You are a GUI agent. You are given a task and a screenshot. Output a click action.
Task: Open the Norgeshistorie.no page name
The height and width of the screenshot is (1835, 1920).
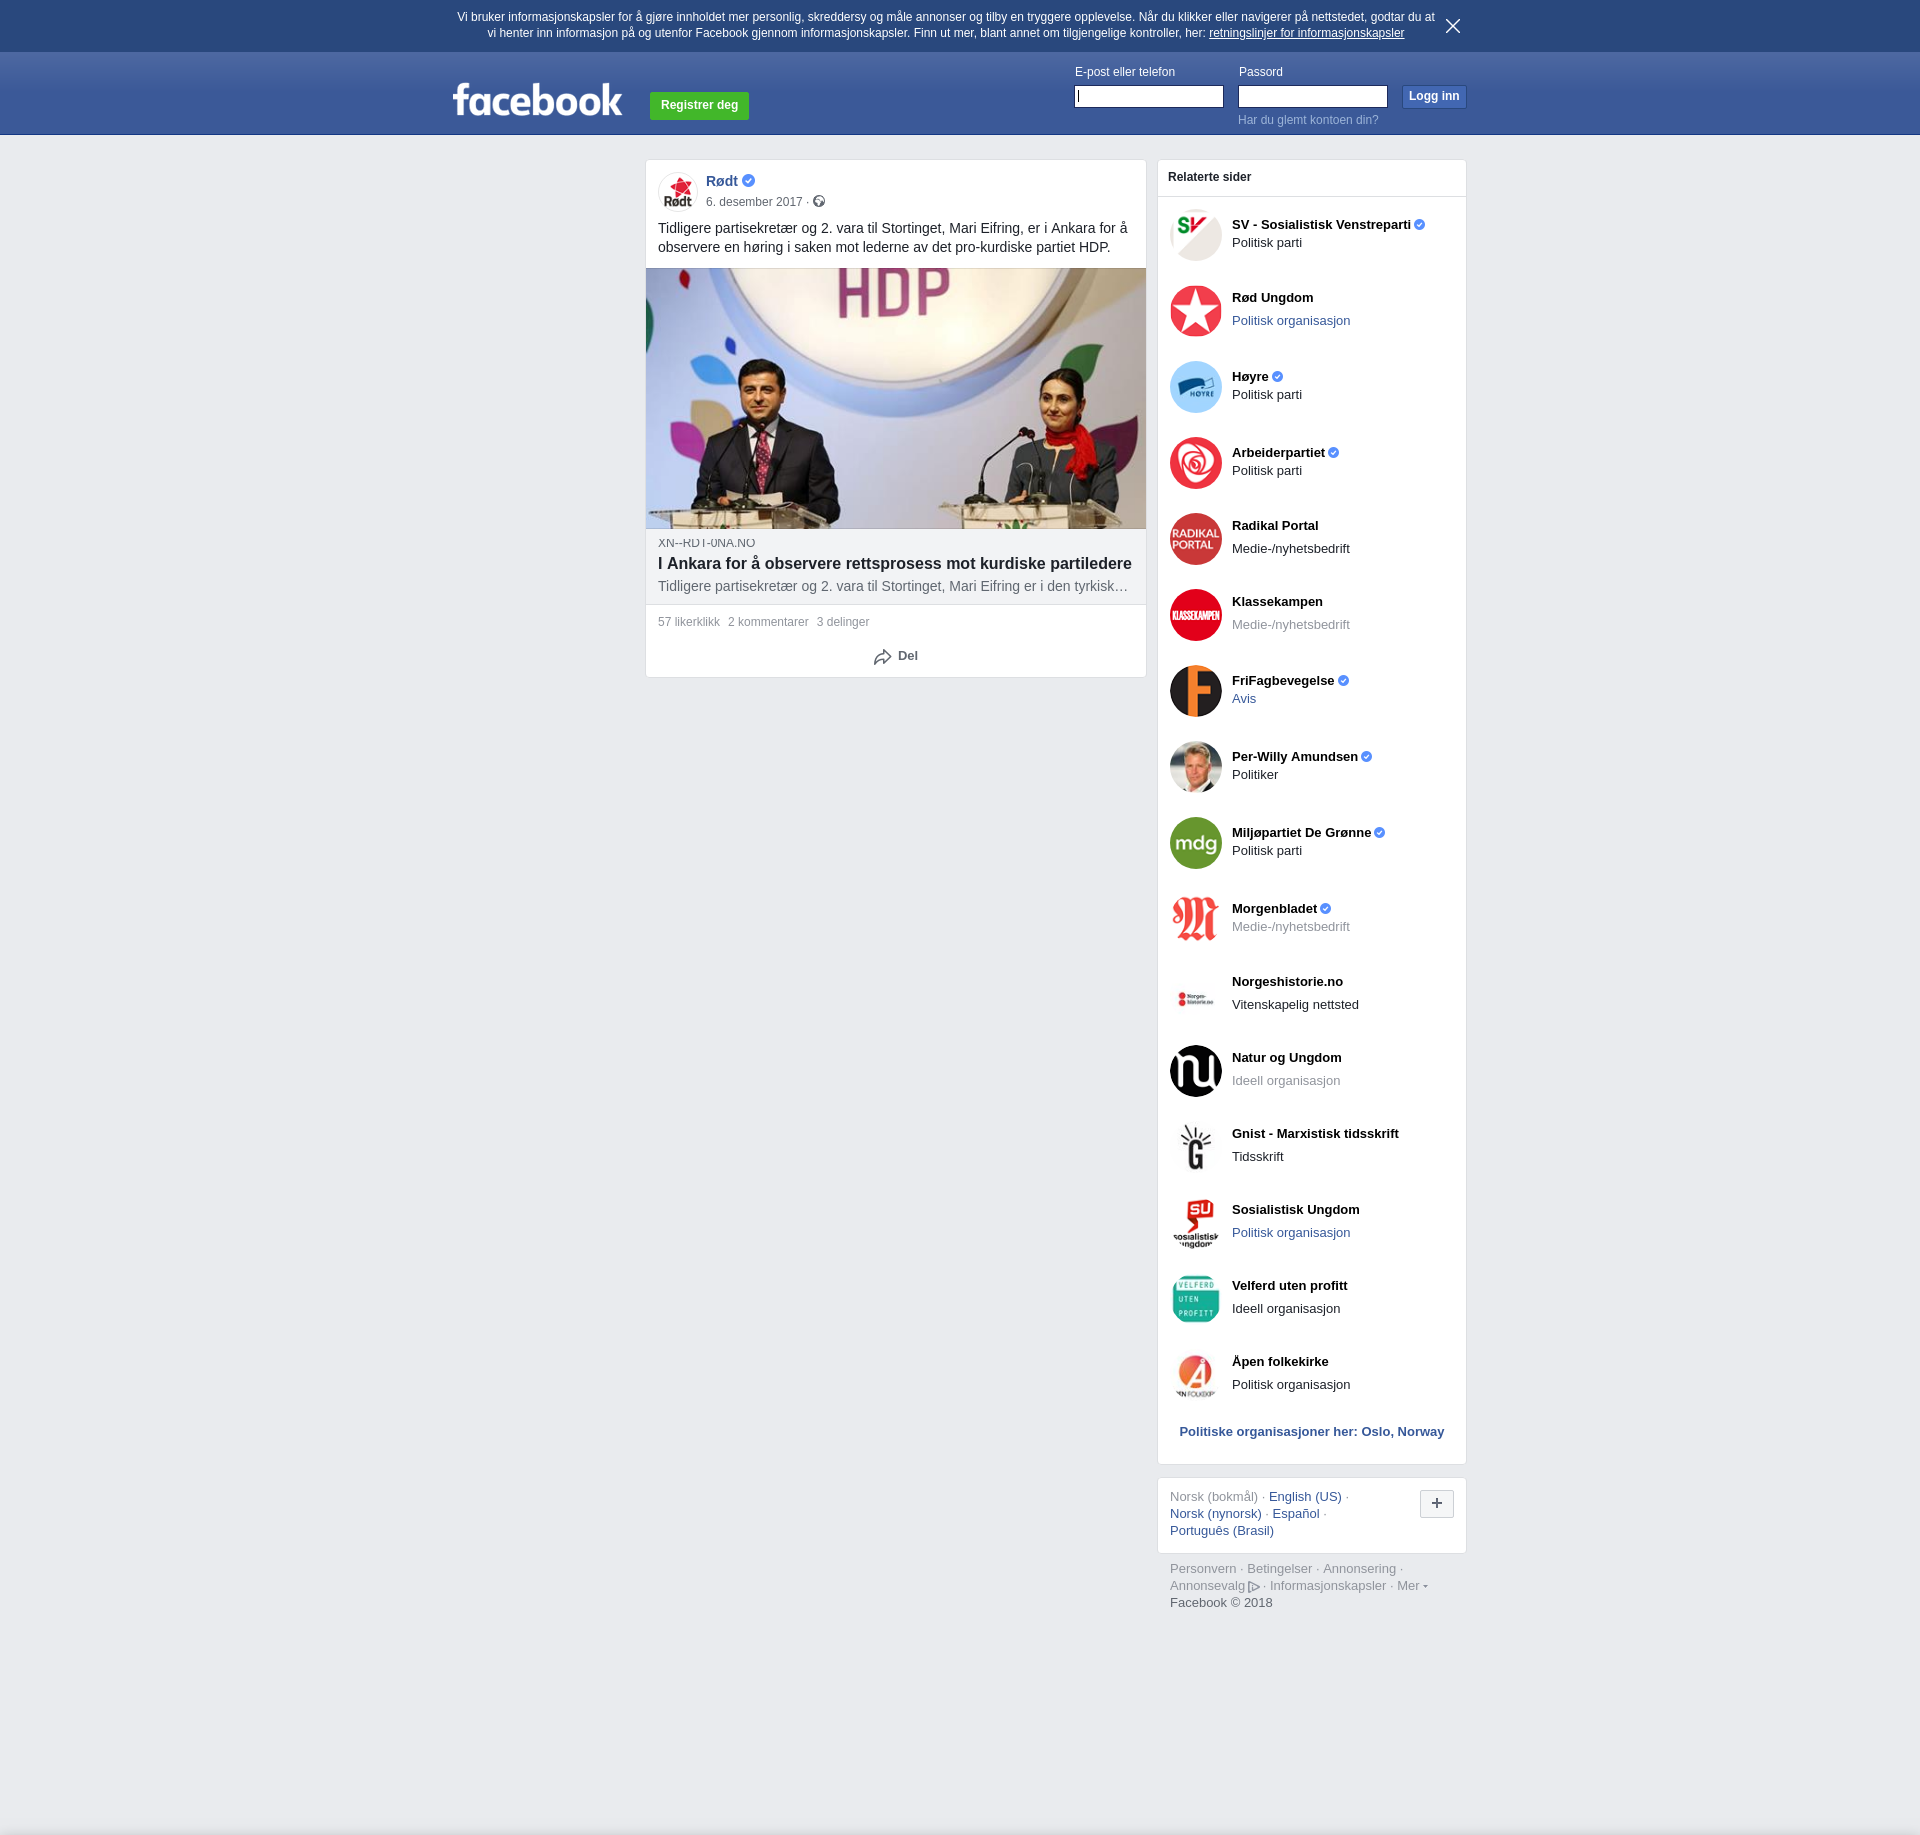tap(1287, 982)
